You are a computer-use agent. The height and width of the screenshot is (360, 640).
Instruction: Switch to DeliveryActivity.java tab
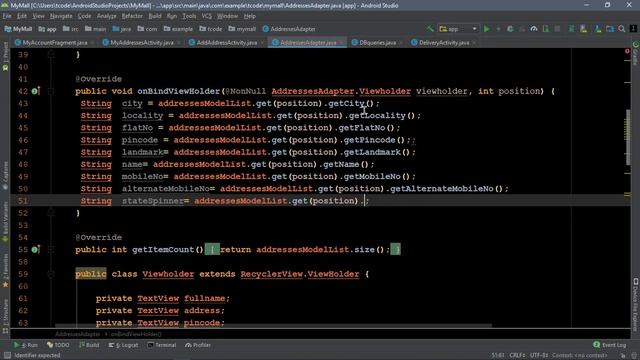click(x=444, y=42)
